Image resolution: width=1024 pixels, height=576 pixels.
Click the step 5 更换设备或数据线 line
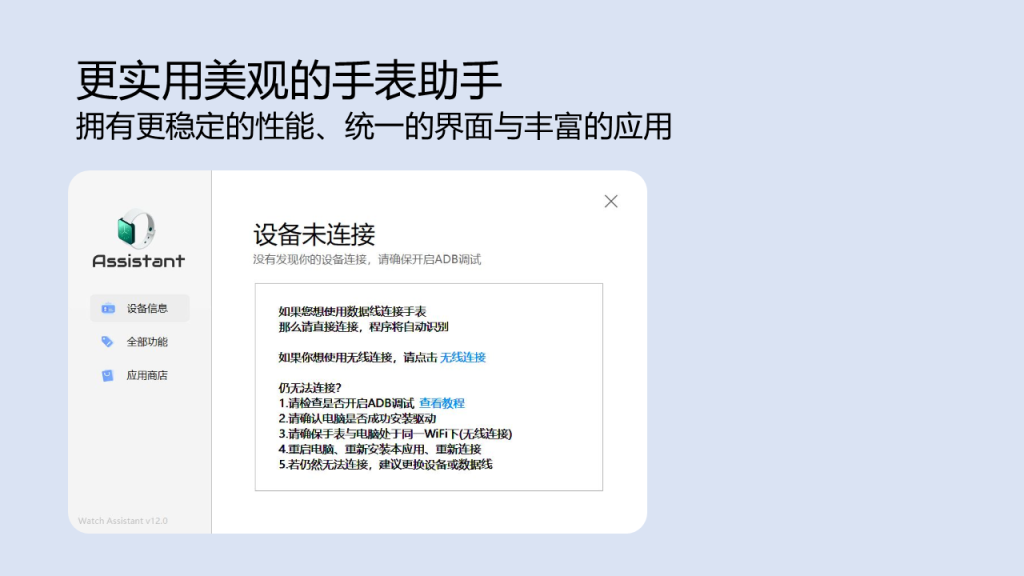[x=385, y=464]
